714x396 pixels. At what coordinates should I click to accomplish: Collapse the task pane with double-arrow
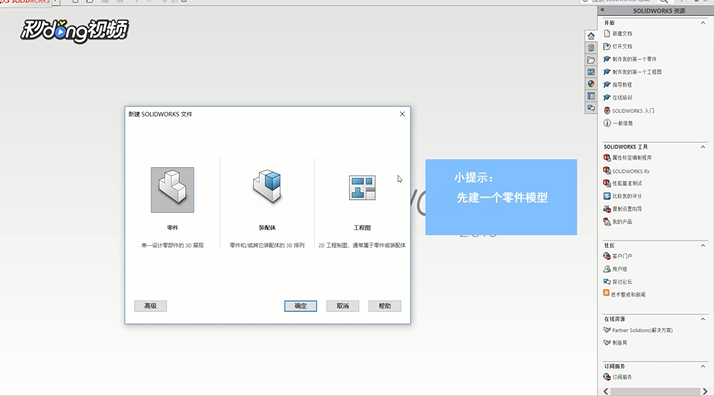coord(602,10)
